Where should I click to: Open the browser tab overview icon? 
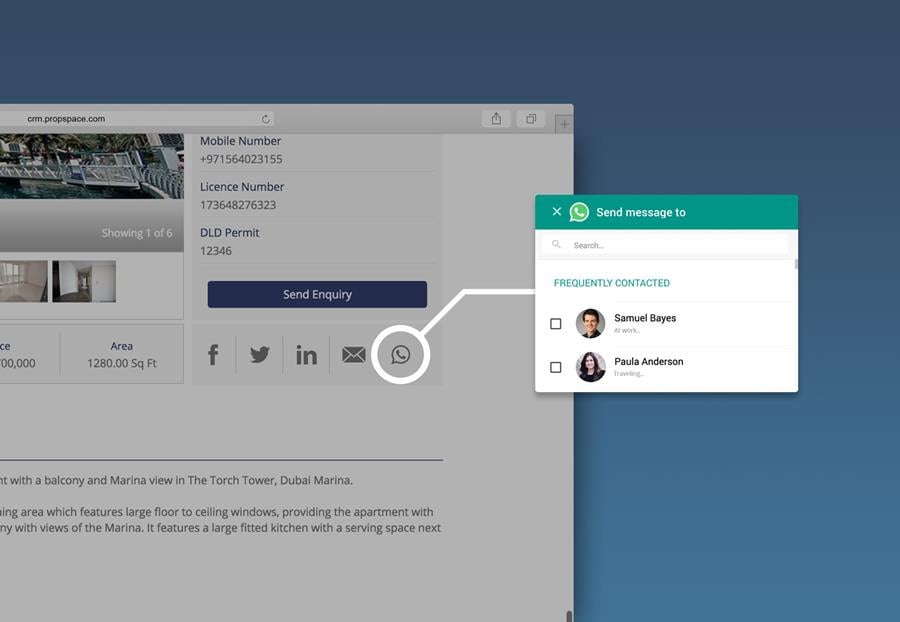pos(531,119)
